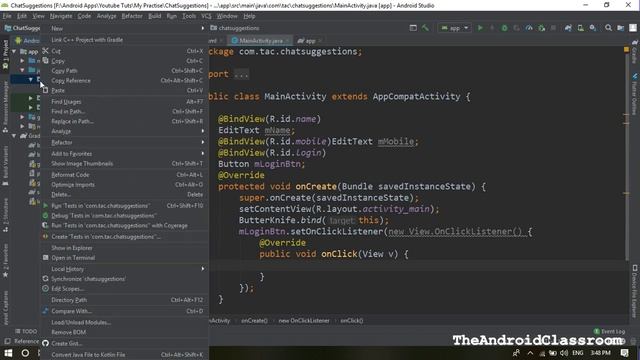Open the Tools menu
Image resolution: width=640 pixels, height=360 pixels.
click(189, 16)
